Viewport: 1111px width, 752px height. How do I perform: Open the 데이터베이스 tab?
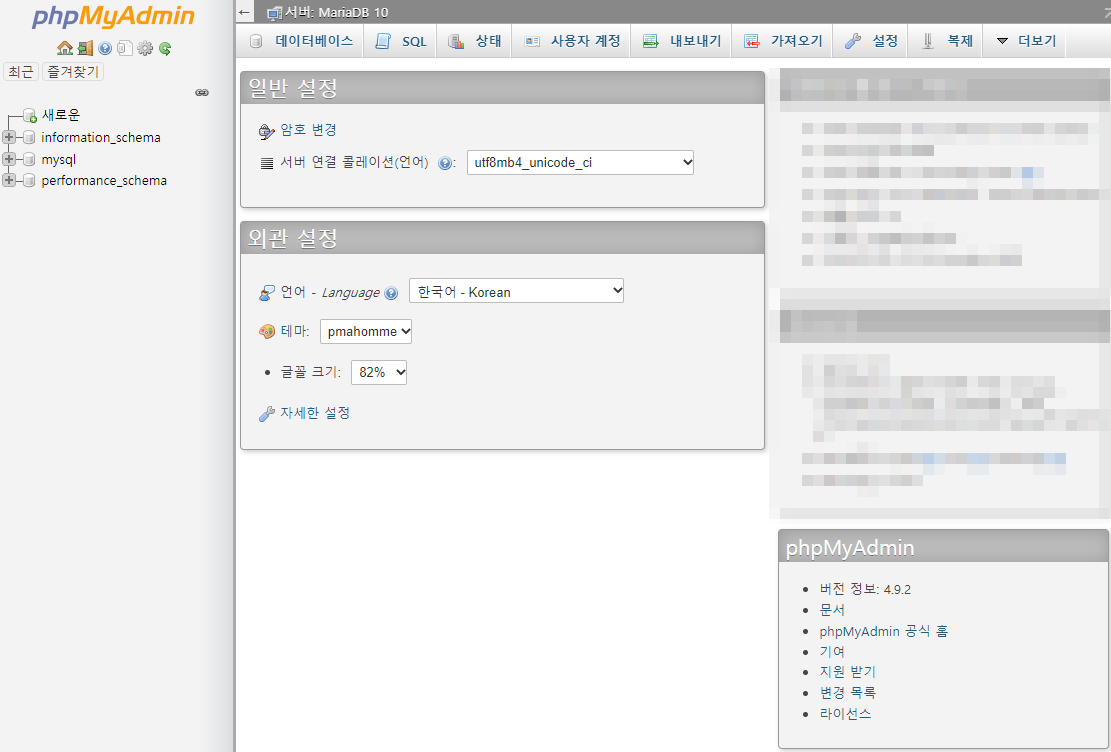coord(301,41)
